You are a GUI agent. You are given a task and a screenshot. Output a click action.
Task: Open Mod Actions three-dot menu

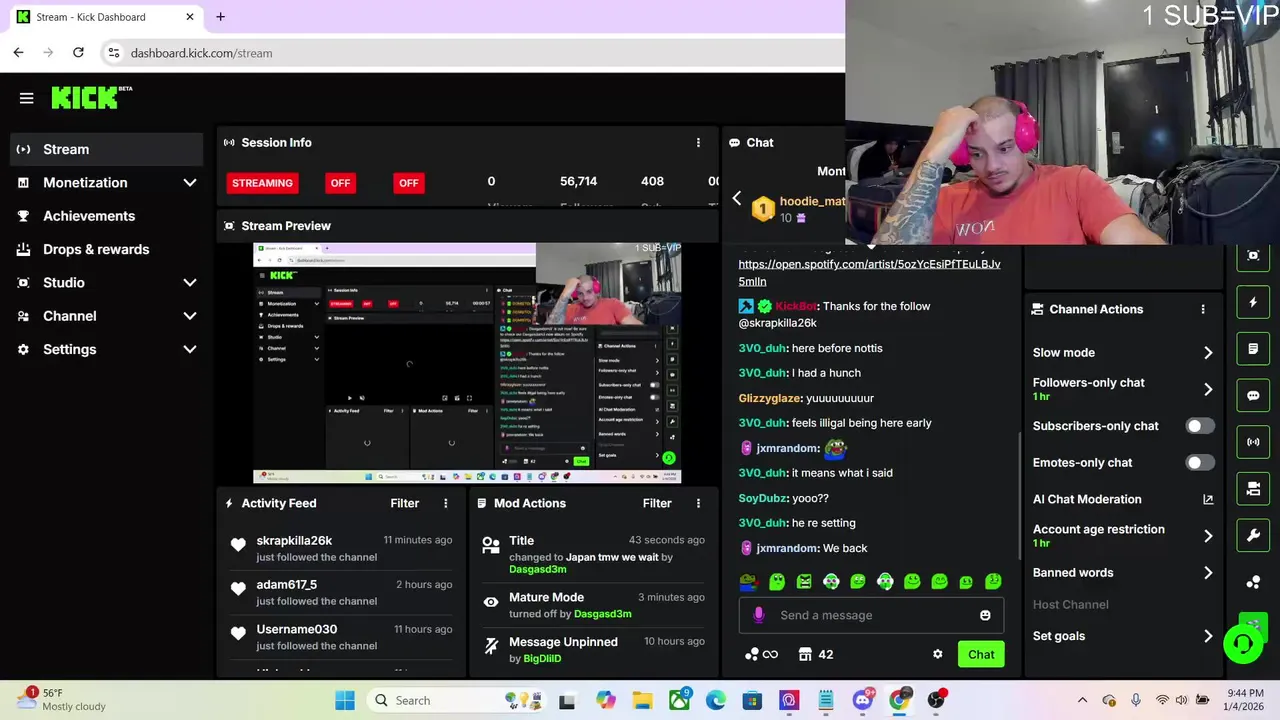coord(698,503)
